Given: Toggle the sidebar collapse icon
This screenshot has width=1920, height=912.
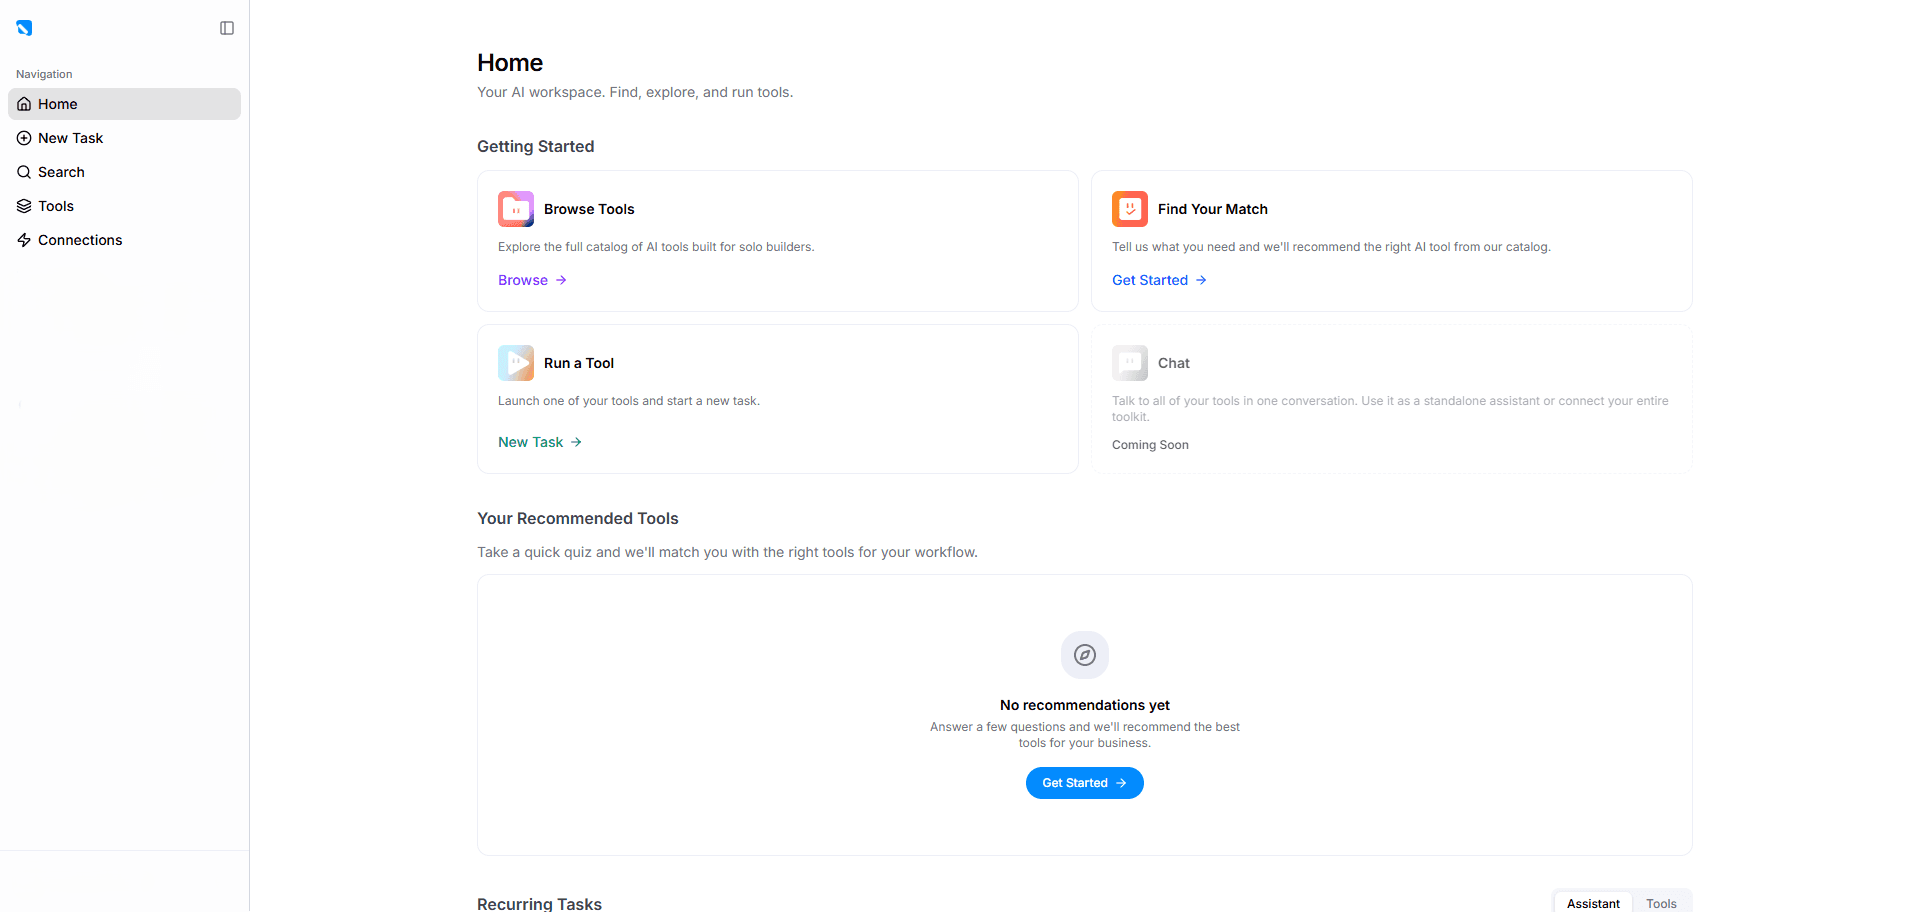Looking at the screenshot, I should (x=227, y=28).
